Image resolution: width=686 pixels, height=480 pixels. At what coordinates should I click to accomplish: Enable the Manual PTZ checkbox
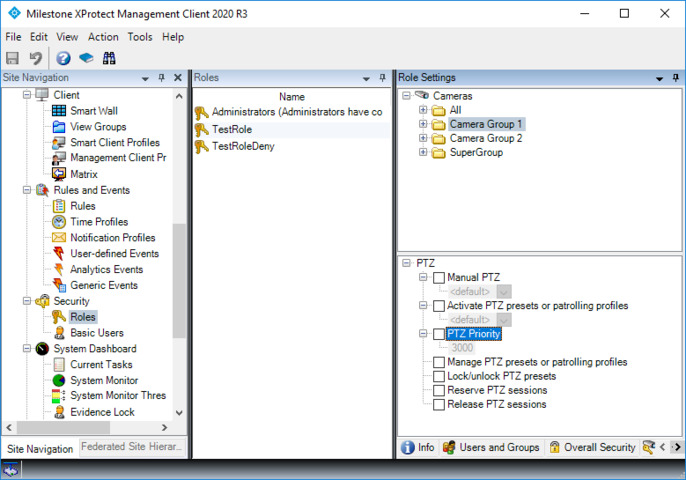tap(439, 277)
